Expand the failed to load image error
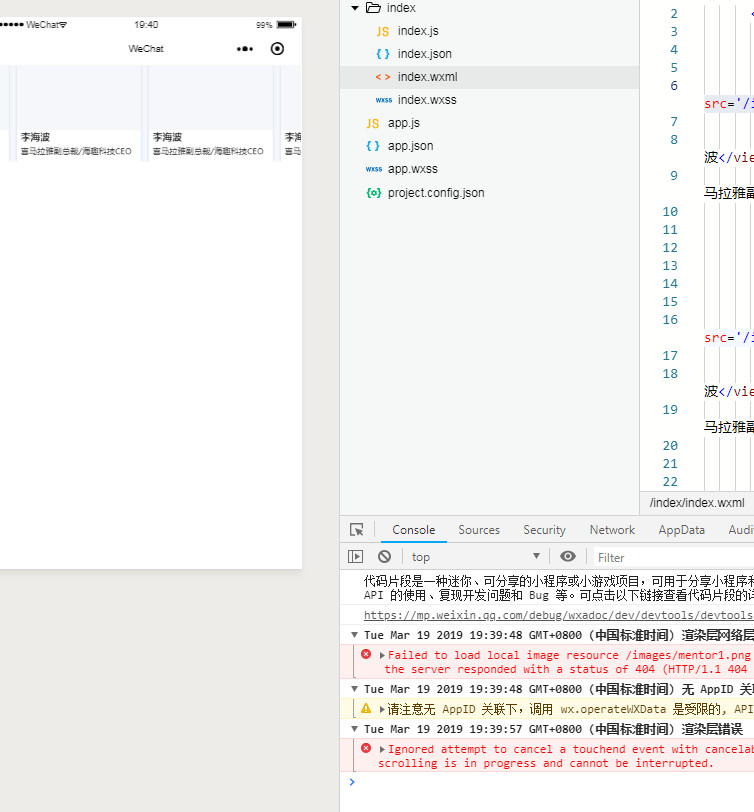This screenshot has height=812, width=754. tap(382, 655)
